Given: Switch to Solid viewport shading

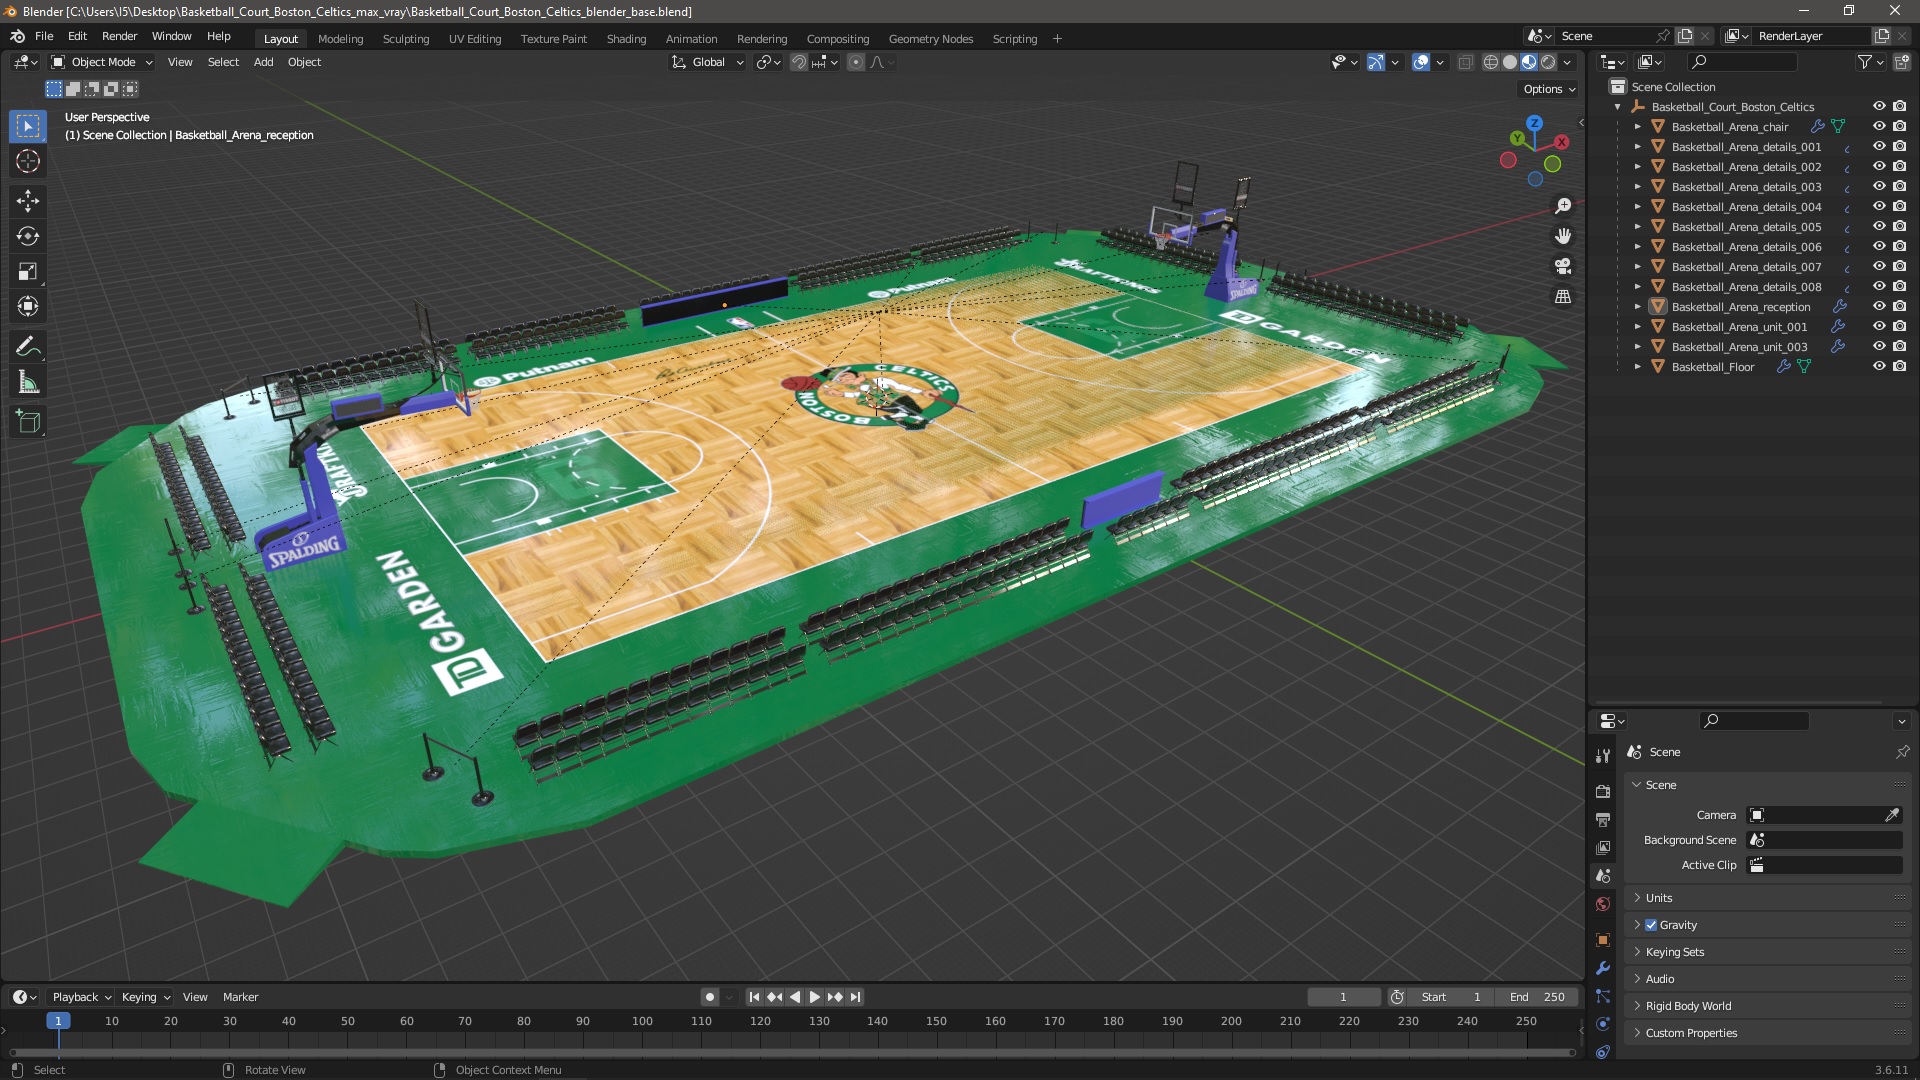Looking at the screenshot, I should 1510,62.
